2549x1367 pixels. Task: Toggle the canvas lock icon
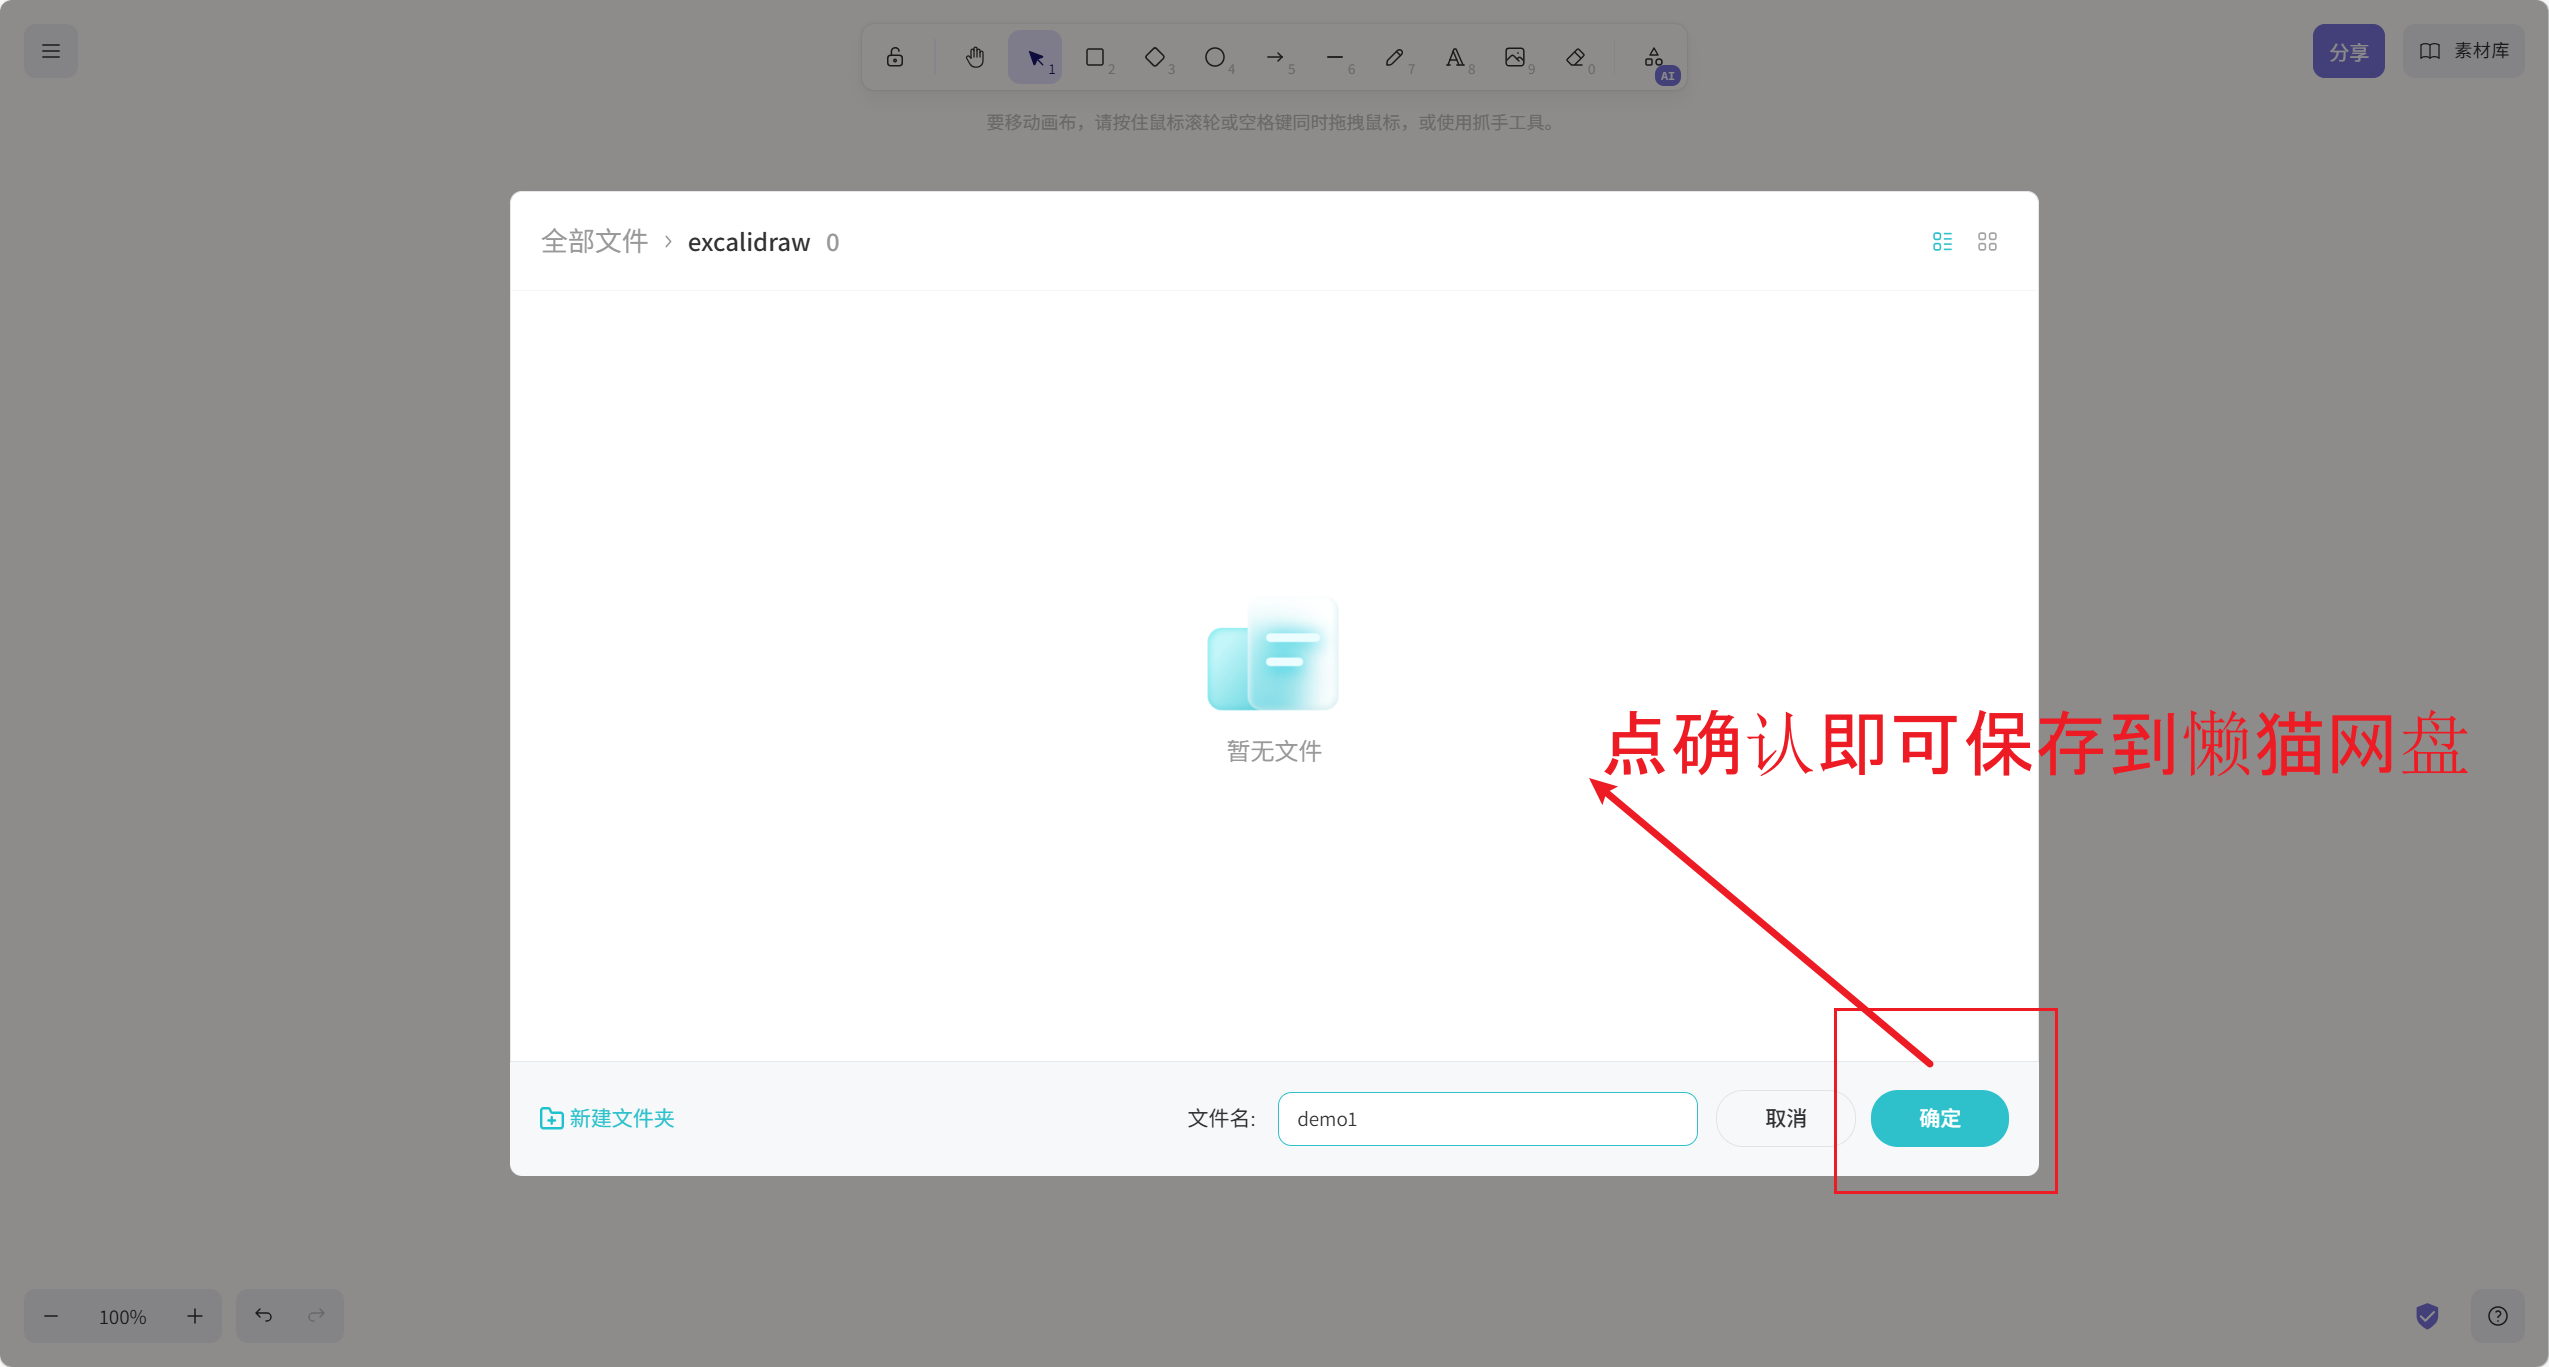point(895,57)
